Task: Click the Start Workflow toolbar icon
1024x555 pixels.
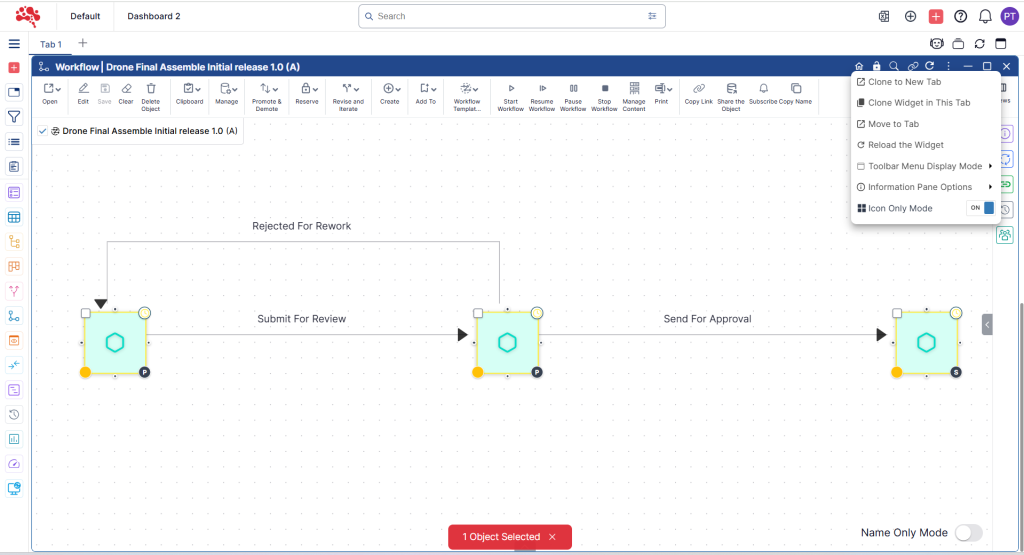Action: 510,89
